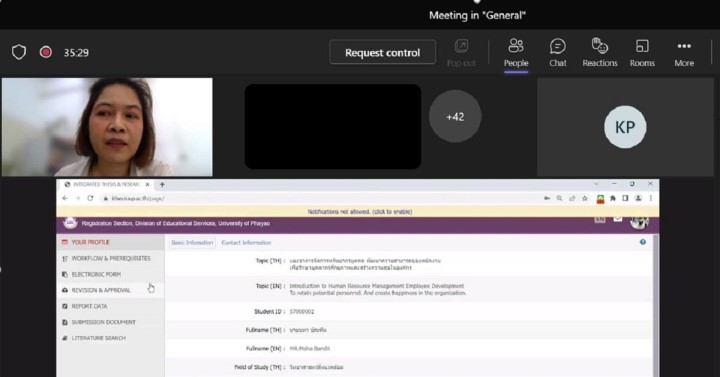This screenshot has width=720, height=377.
Task: Switch to Basic Information tab
Action: pyautogui.click(x=192, y=242)
